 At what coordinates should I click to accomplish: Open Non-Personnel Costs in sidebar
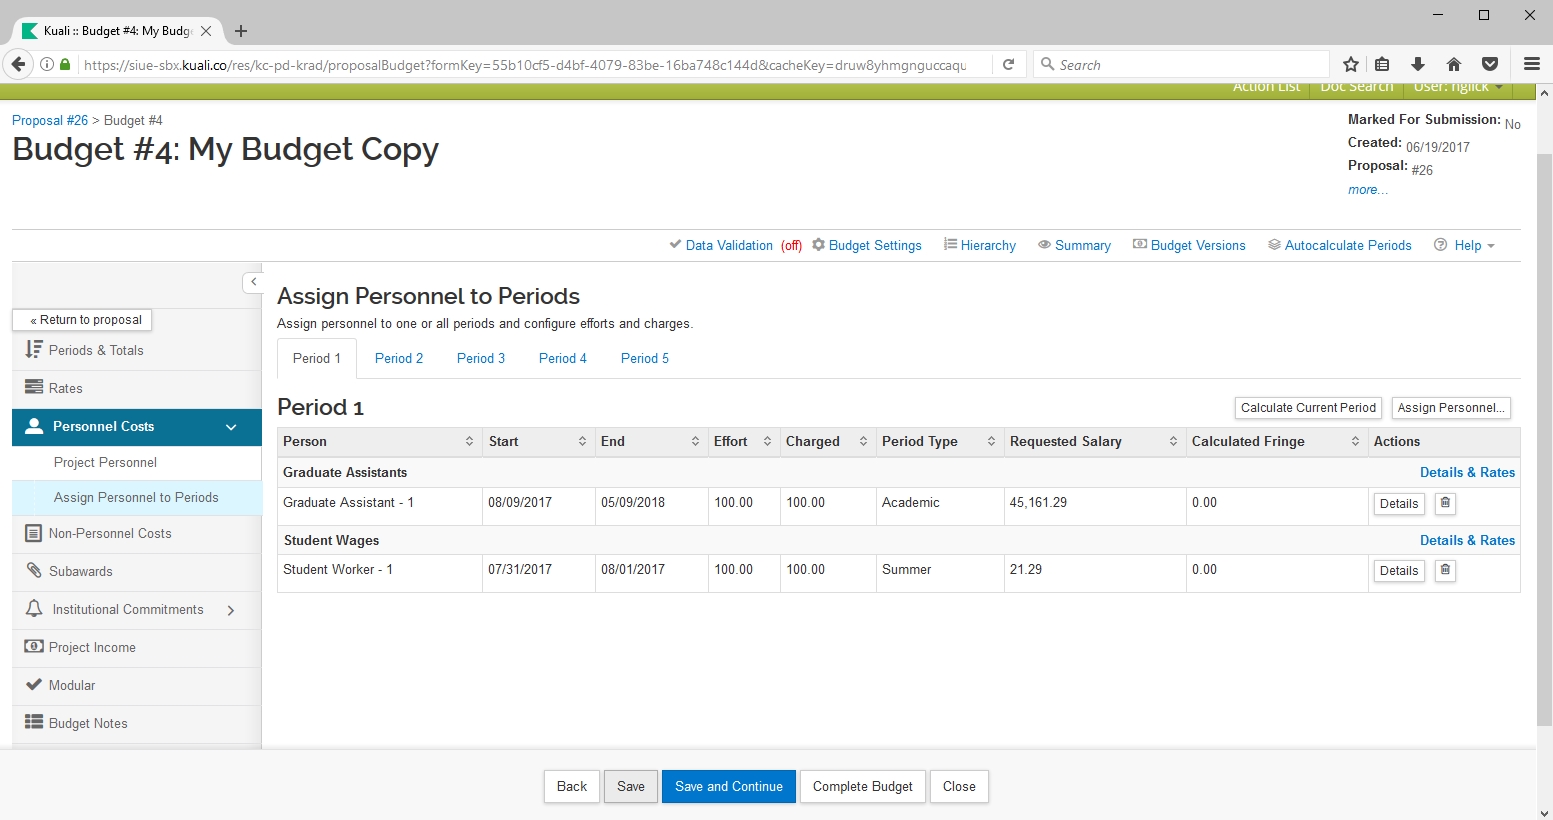[x=110, y=533]
